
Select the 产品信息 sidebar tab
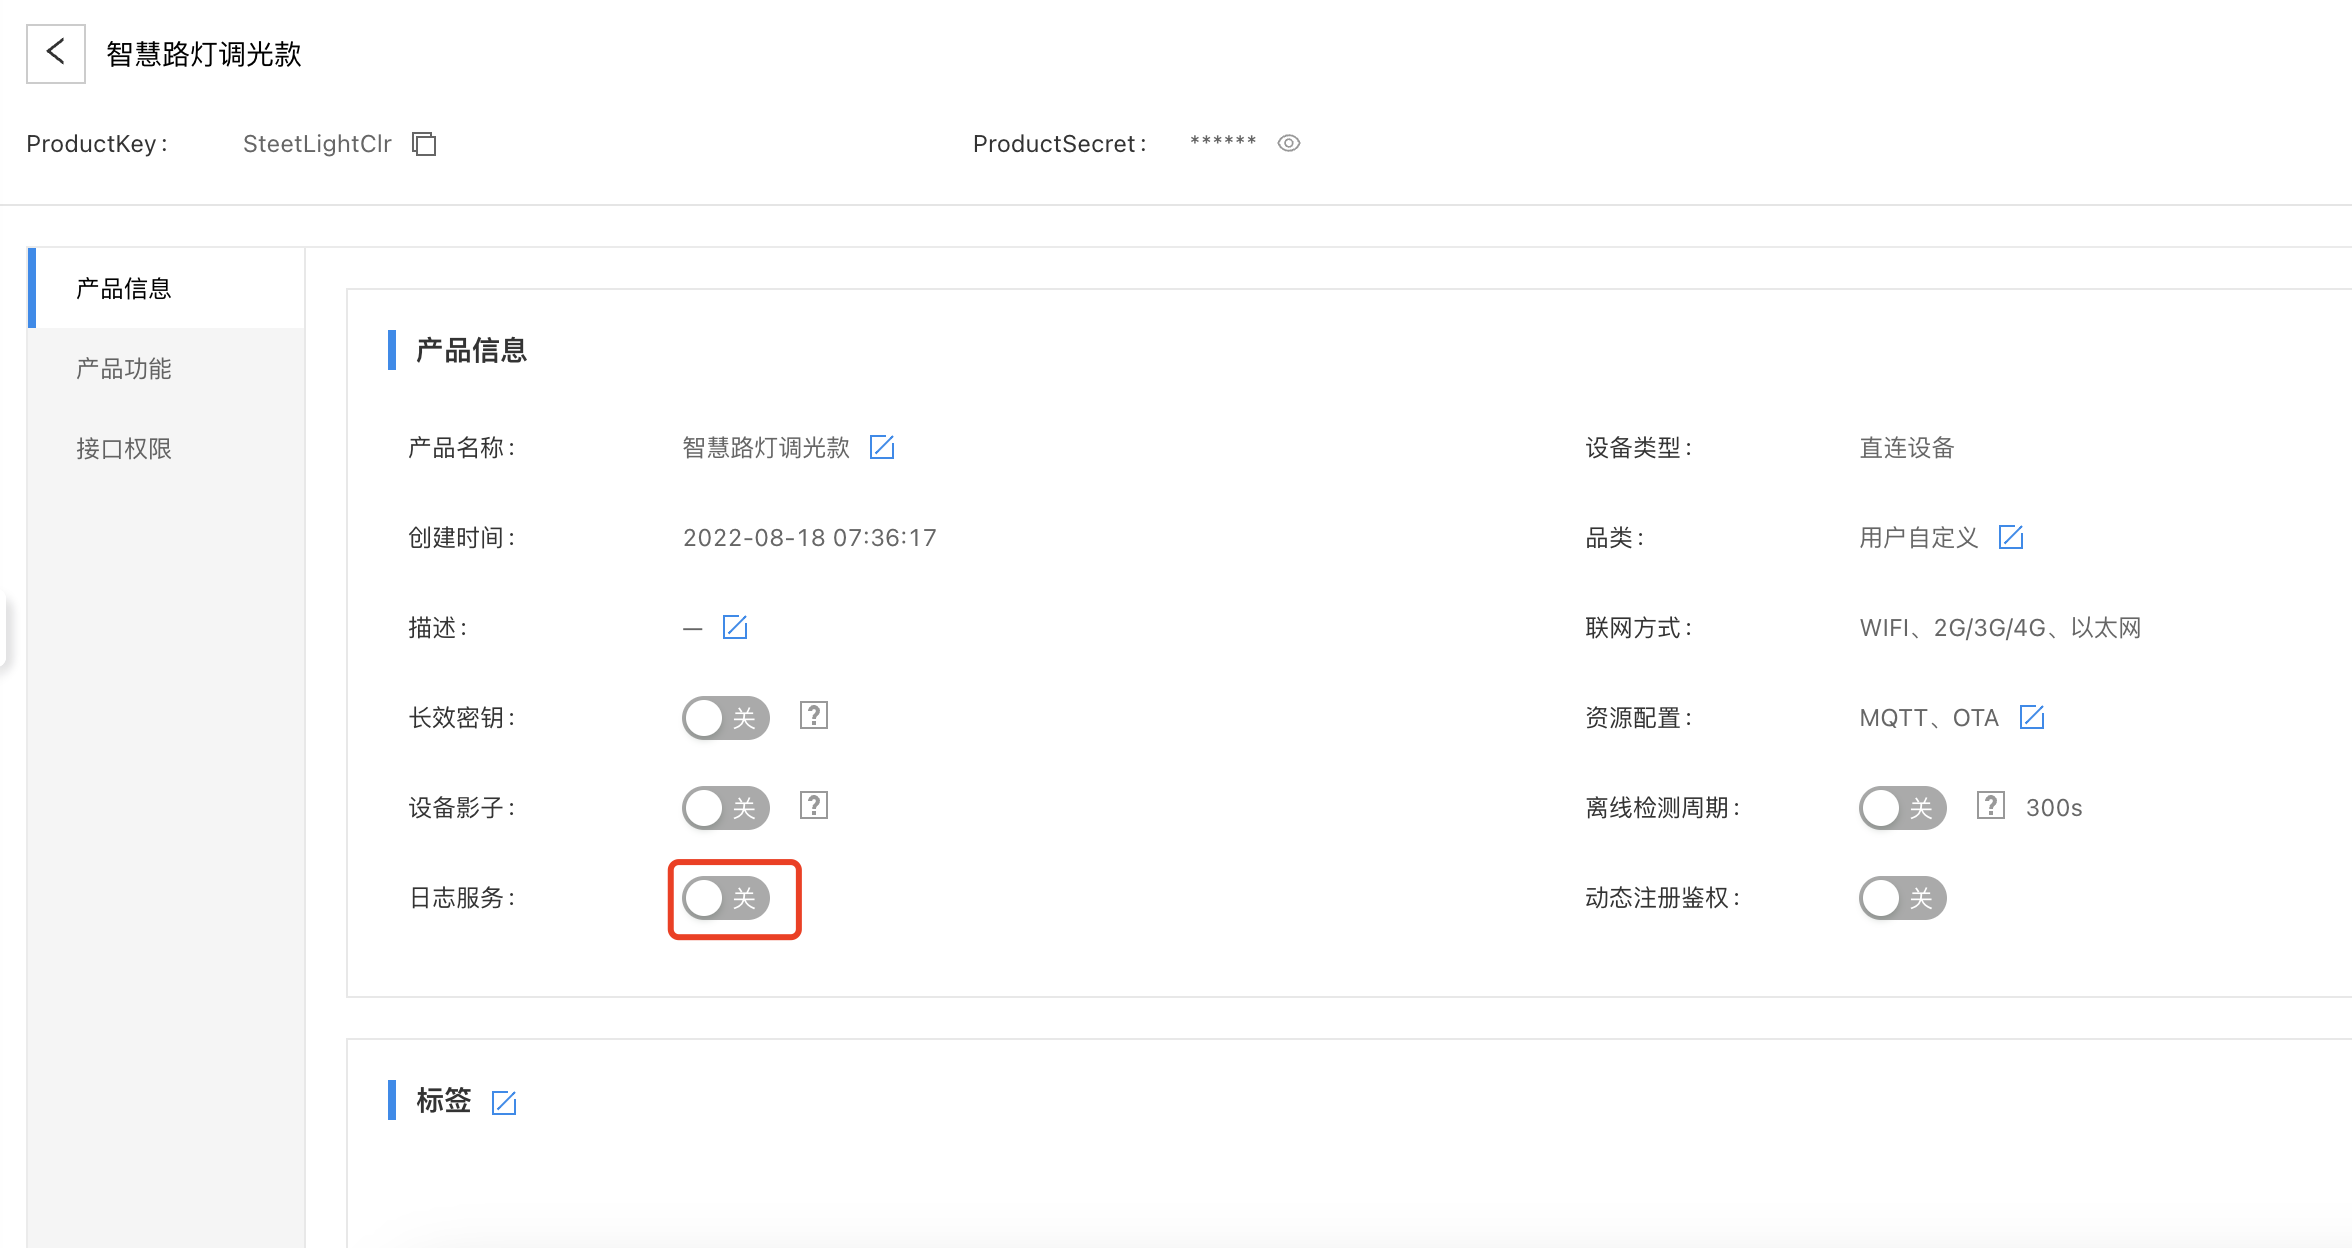point(166,288)
